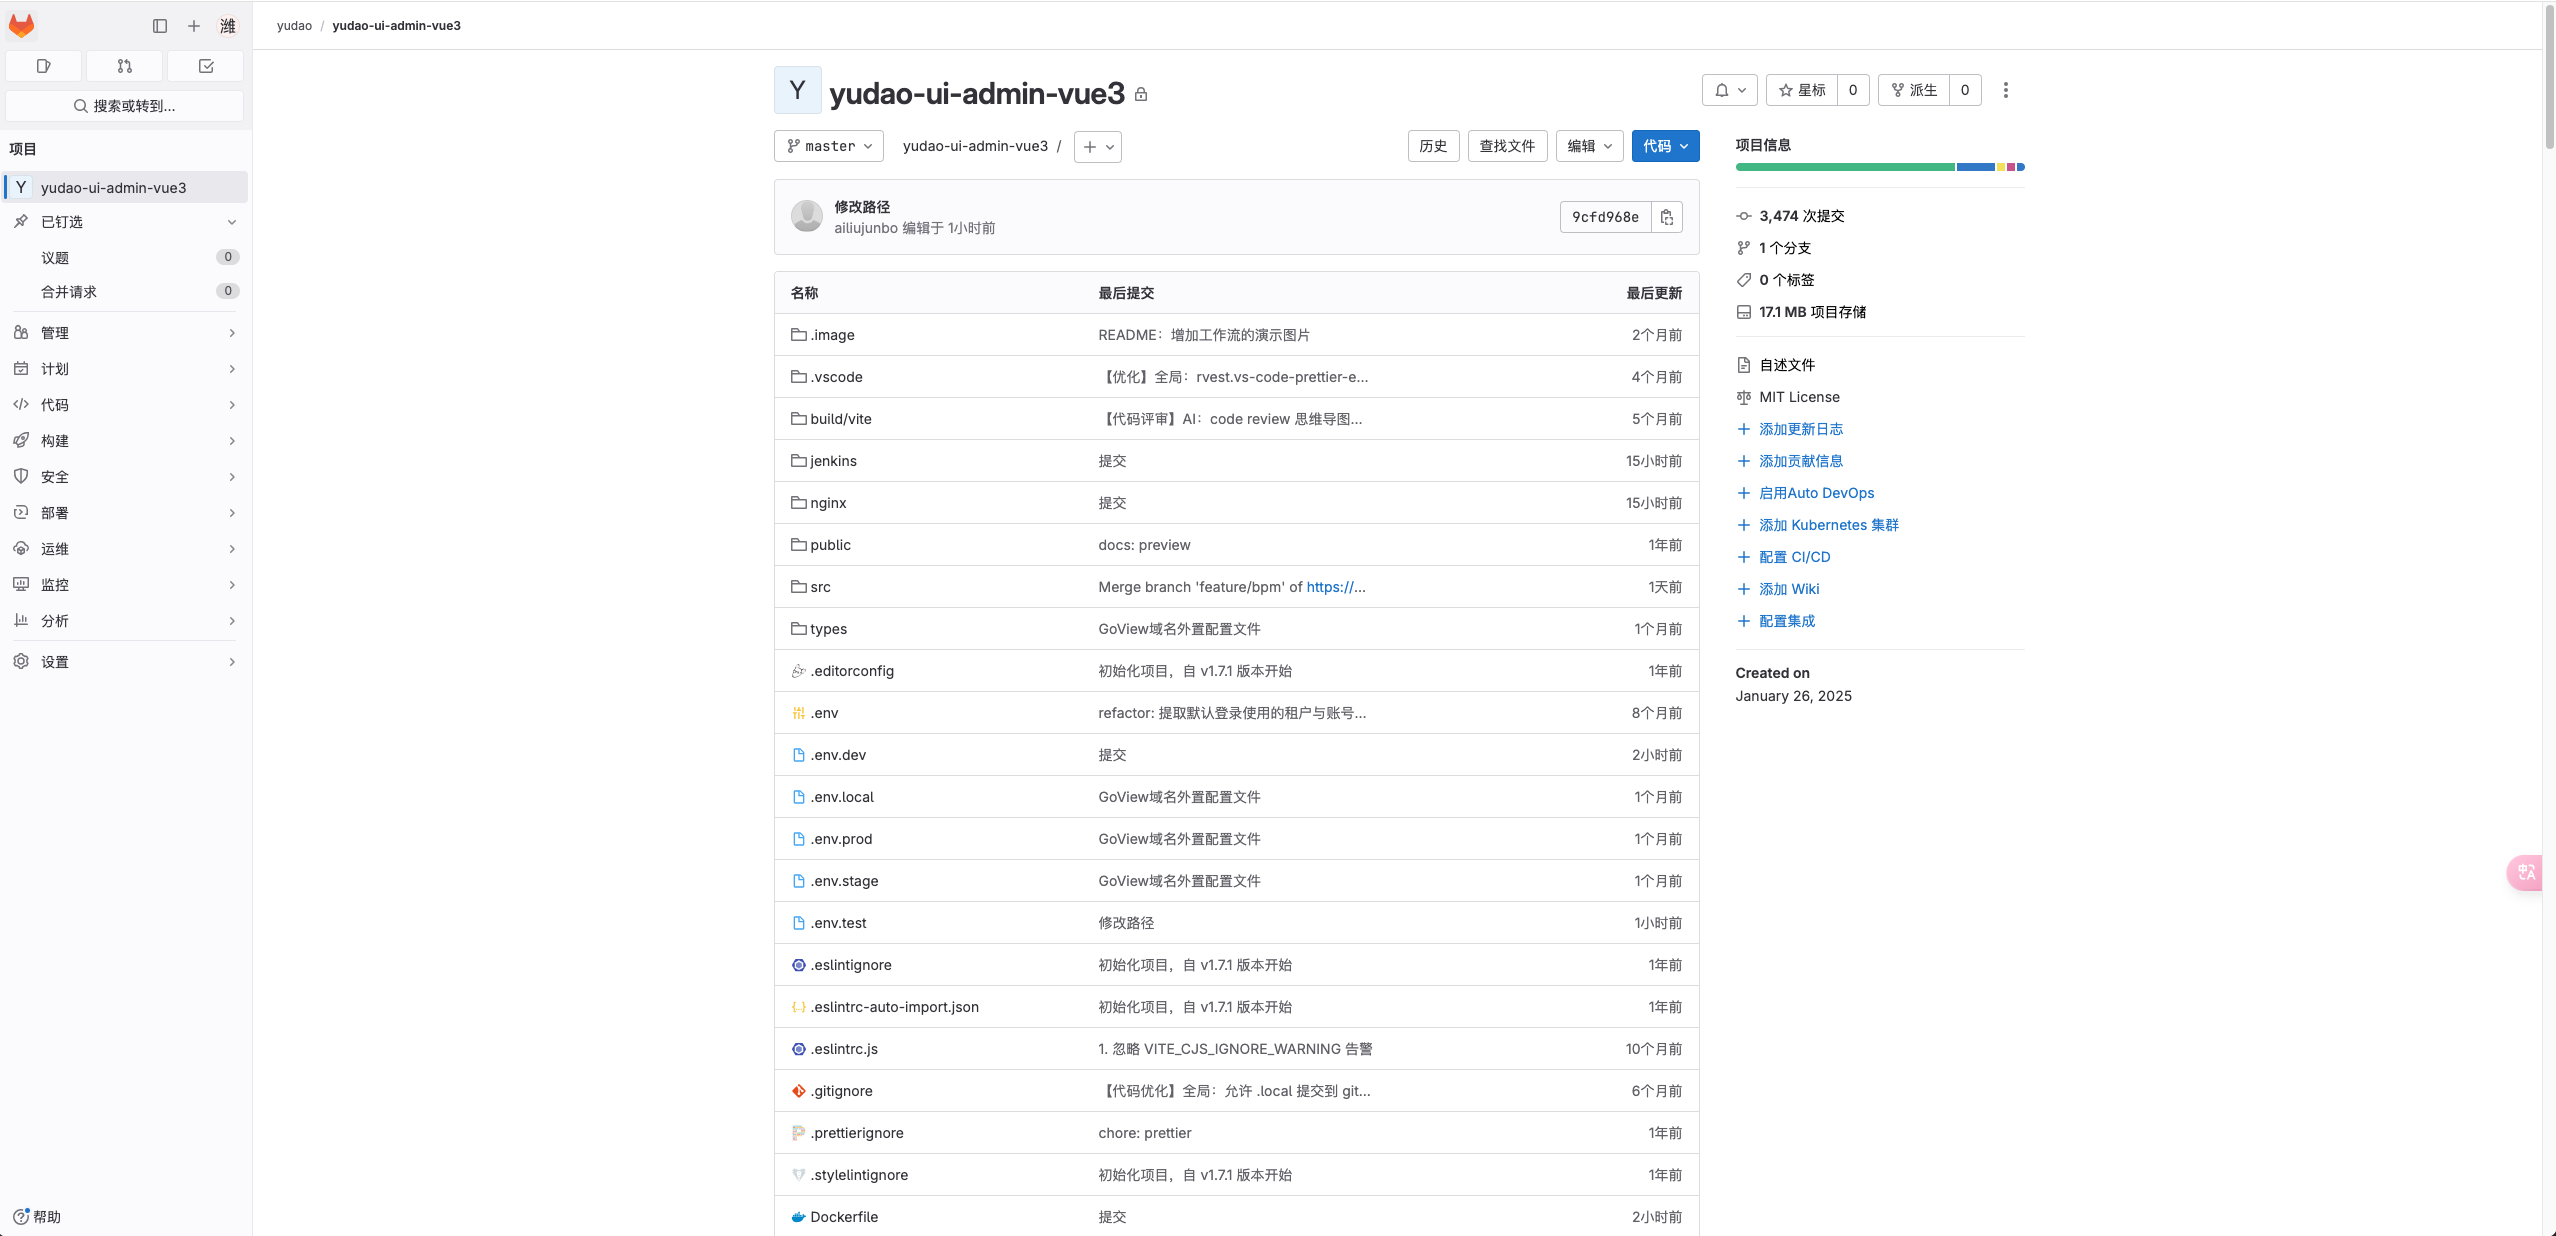Click the 历史 history button
This screenshot has width=2556, height=1236.
pos(1433,146)
